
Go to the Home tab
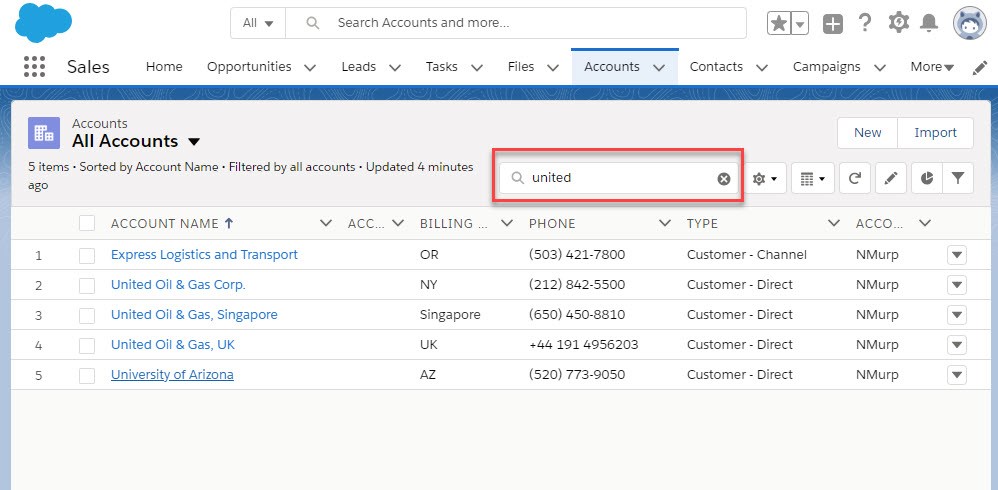(164, 67)
